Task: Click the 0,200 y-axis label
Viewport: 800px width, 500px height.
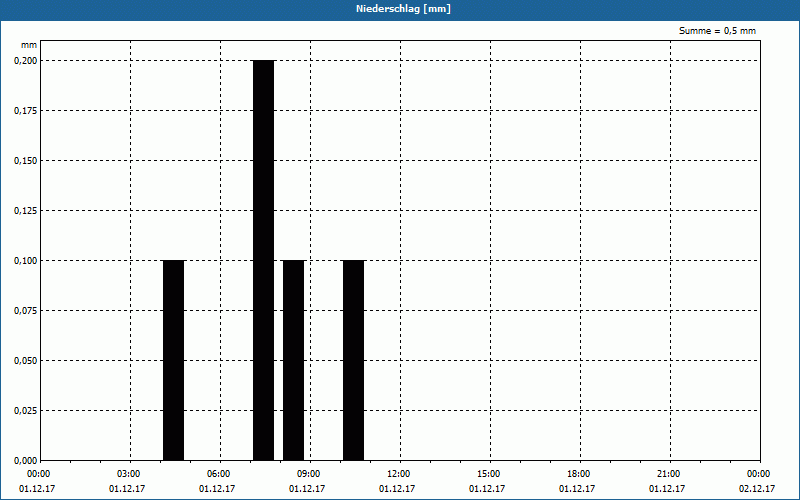Action: (x=26, y=61)
